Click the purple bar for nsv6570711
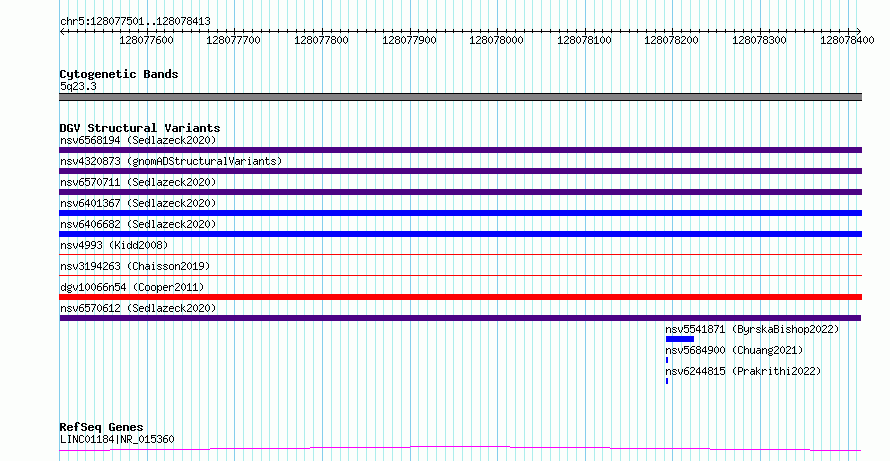This screenshot has height=461, width=890. pos(460,192)
